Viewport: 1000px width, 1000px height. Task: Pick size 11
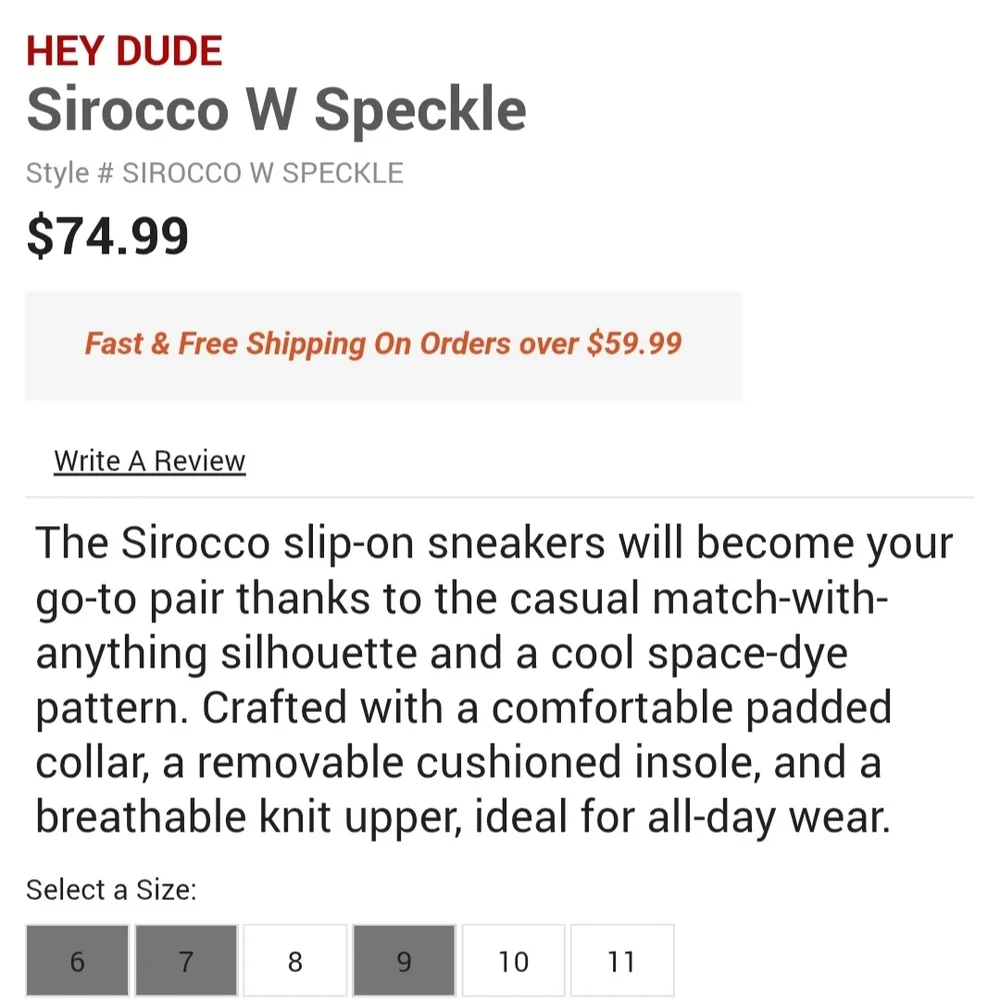622,960
